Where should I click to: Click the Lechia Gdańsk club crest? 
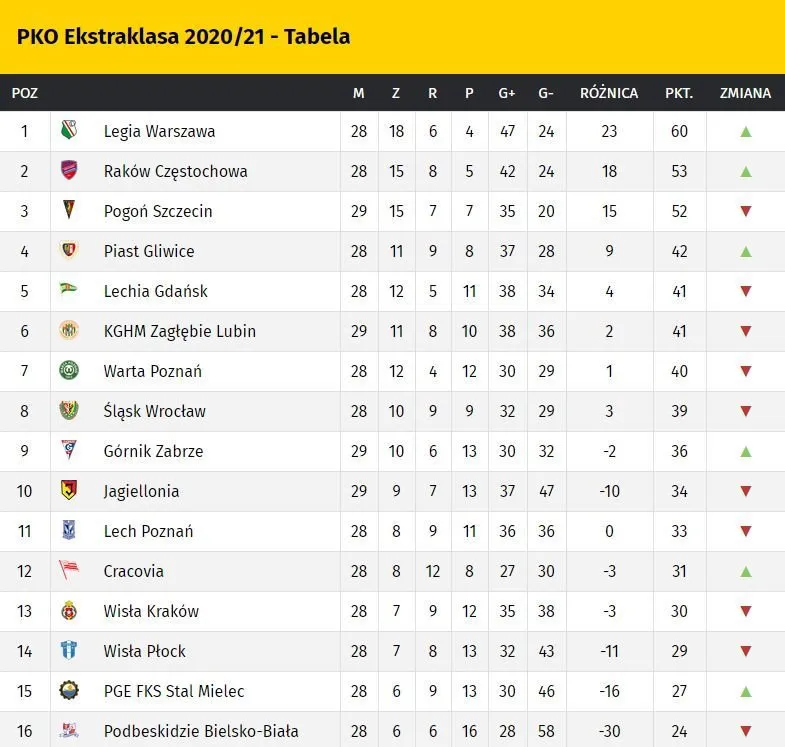click(69, 291)
